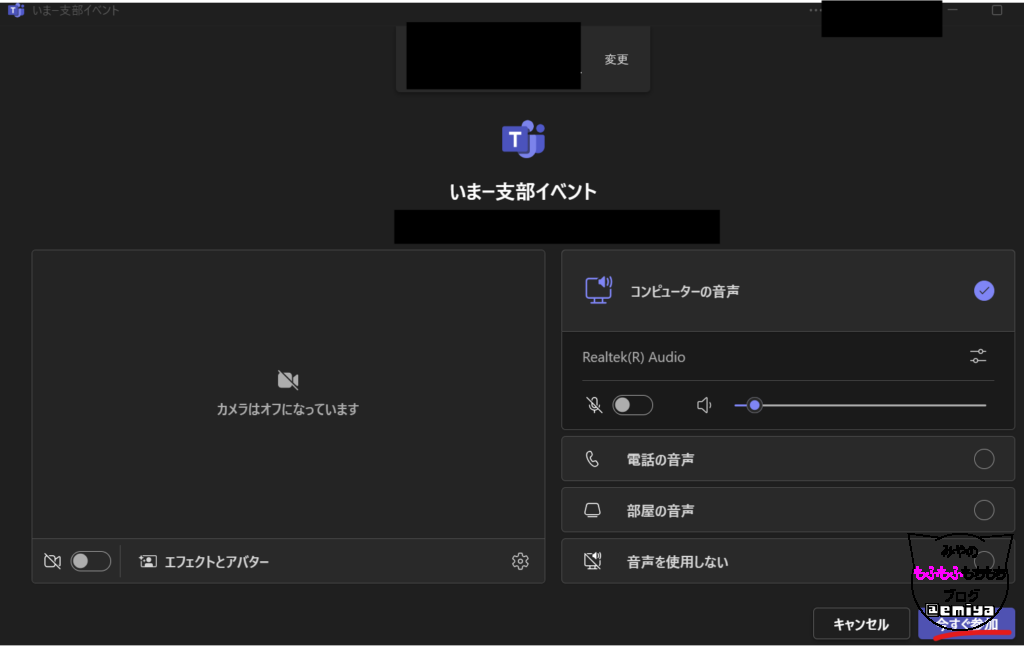Viewport: 1024px width, 646px height.
Task: Select the 部屋の音声 radio button
Action: [x=984, y=510]
